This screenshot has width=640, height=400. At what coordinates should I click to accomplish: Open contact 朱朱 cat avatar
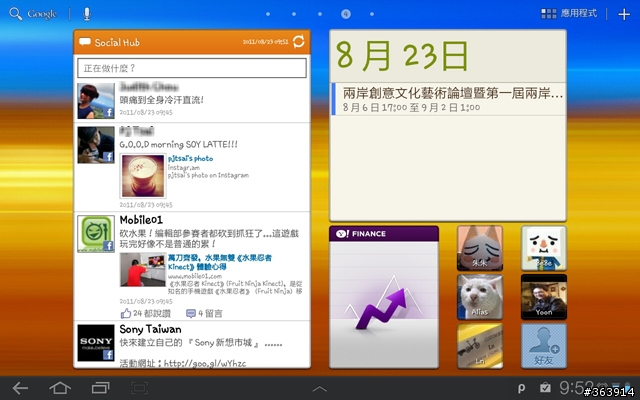pos(480,248)
